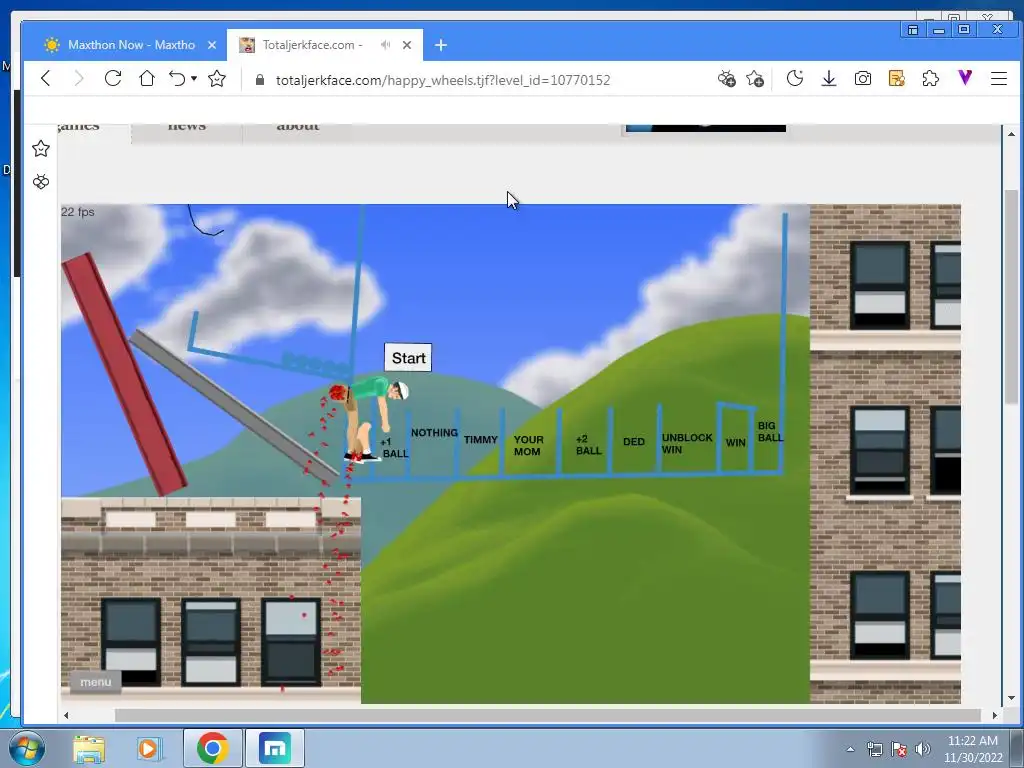
Task: Click the 22 fps counter text
Action: click(x=78, y=212)
